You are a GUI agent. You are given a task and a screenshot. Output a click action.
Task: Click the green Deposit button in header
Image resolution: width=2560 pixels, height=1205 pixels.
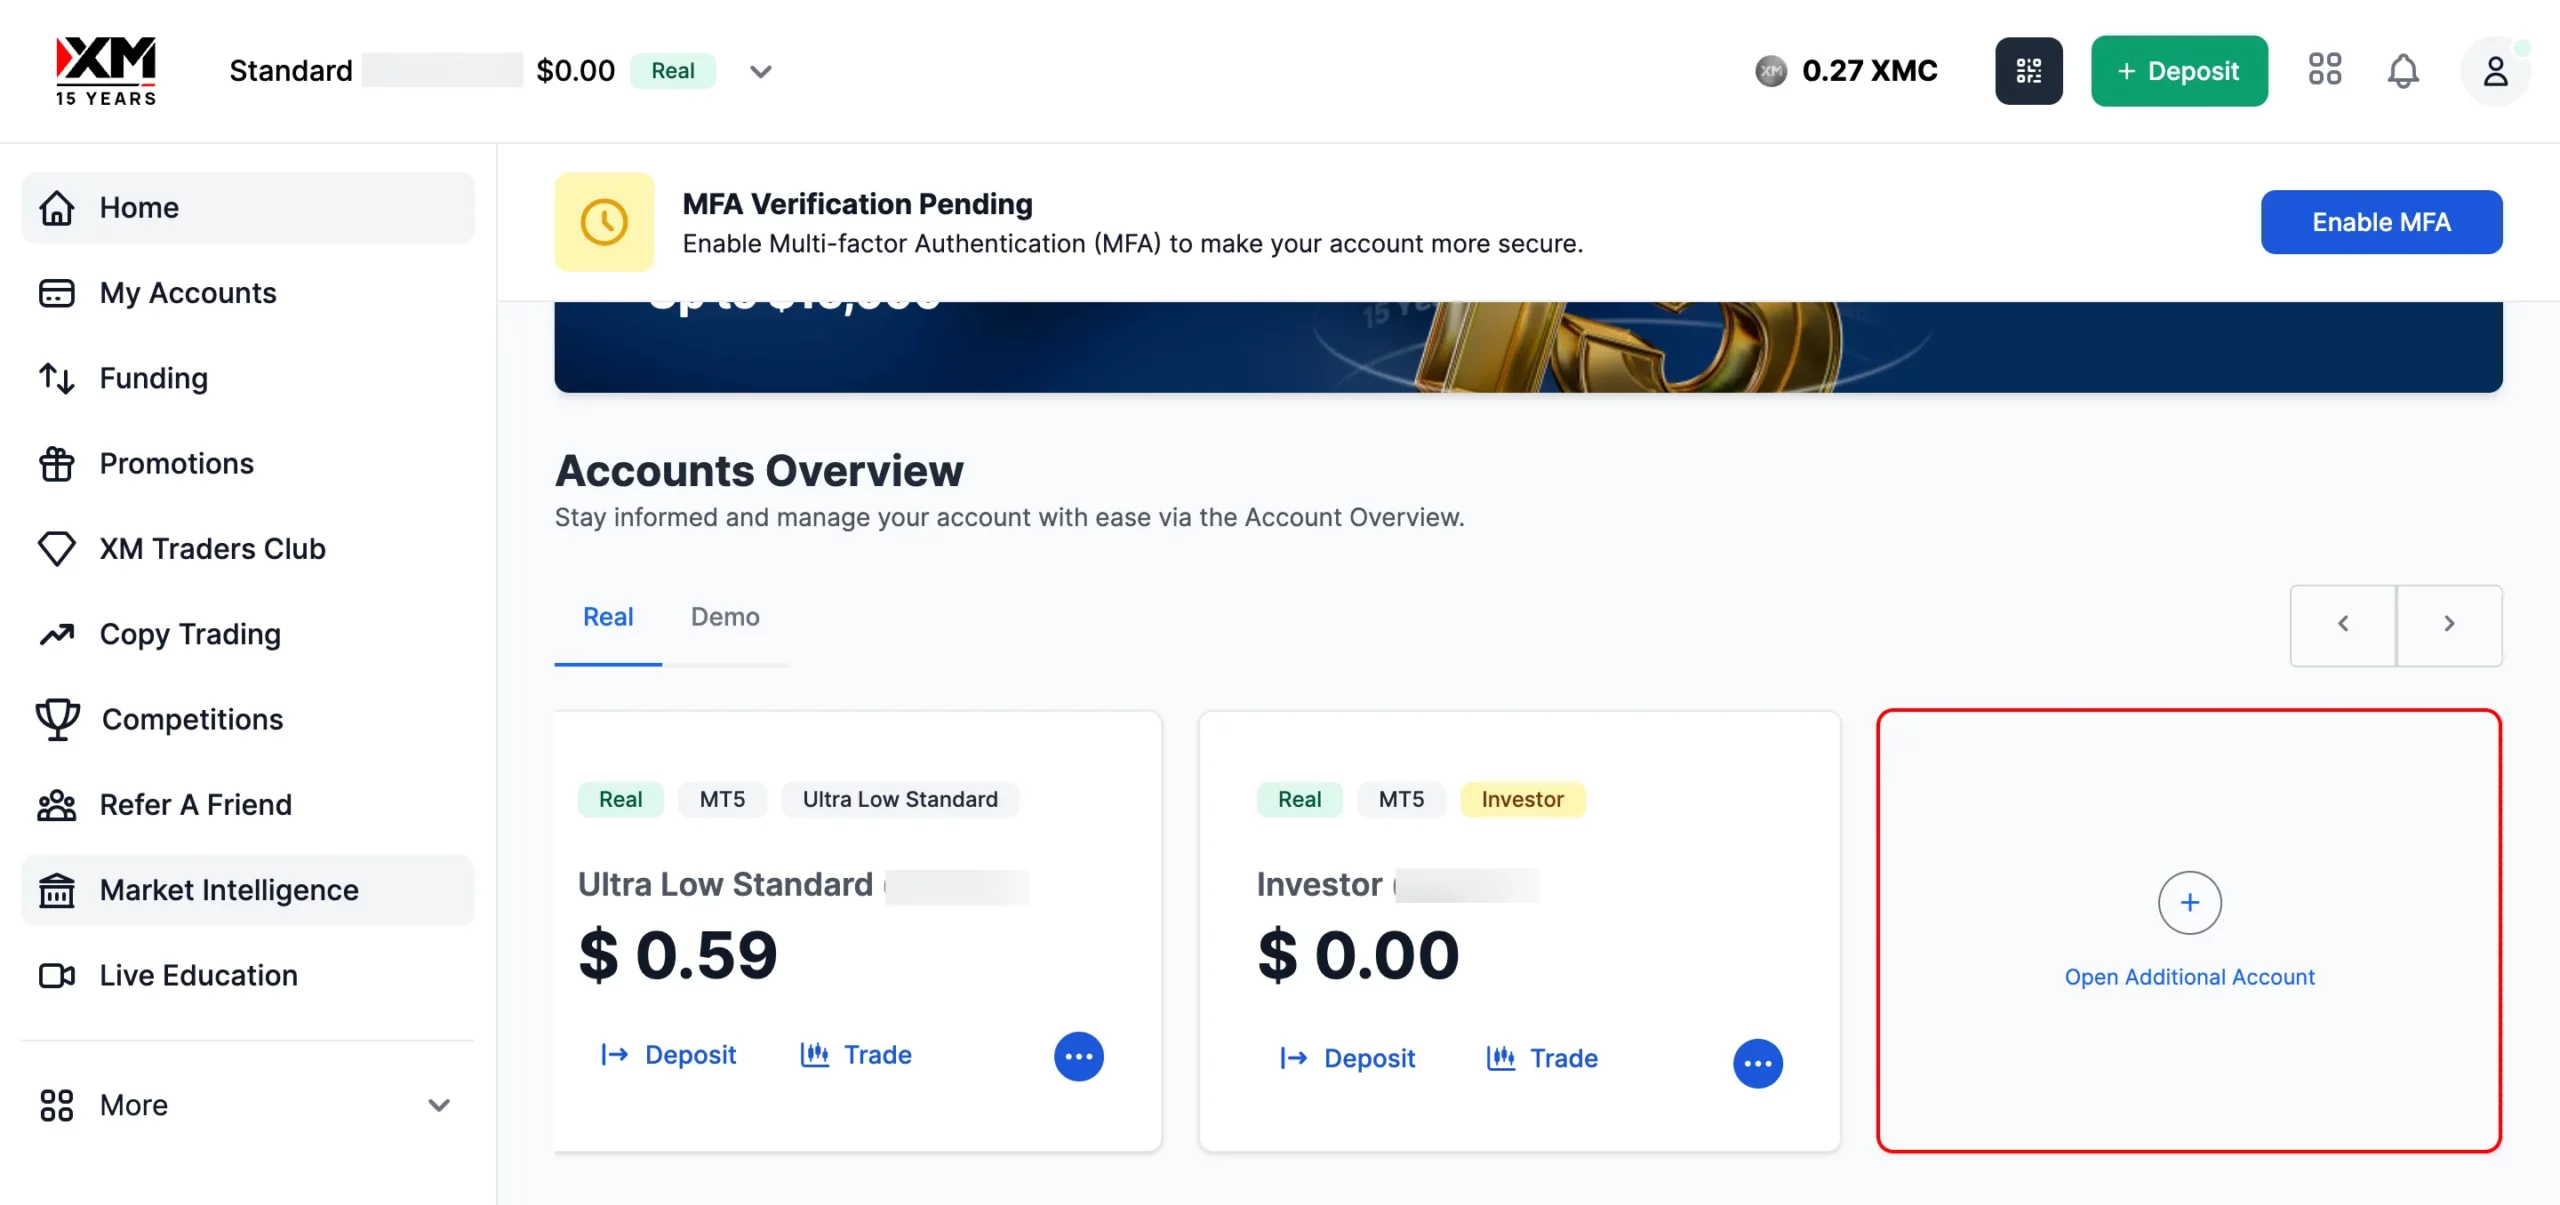click(x=2179, y=71)
